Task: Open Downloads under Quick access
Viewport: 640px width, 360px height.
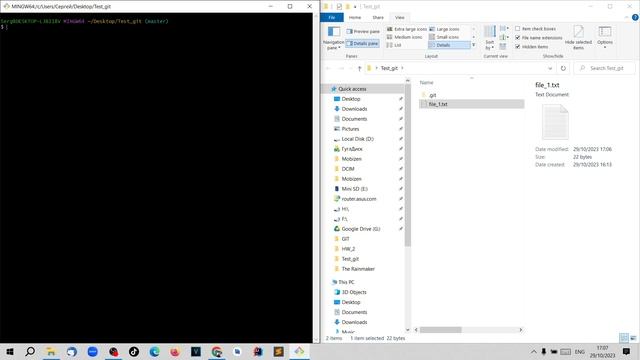Action: click(354, 109)
